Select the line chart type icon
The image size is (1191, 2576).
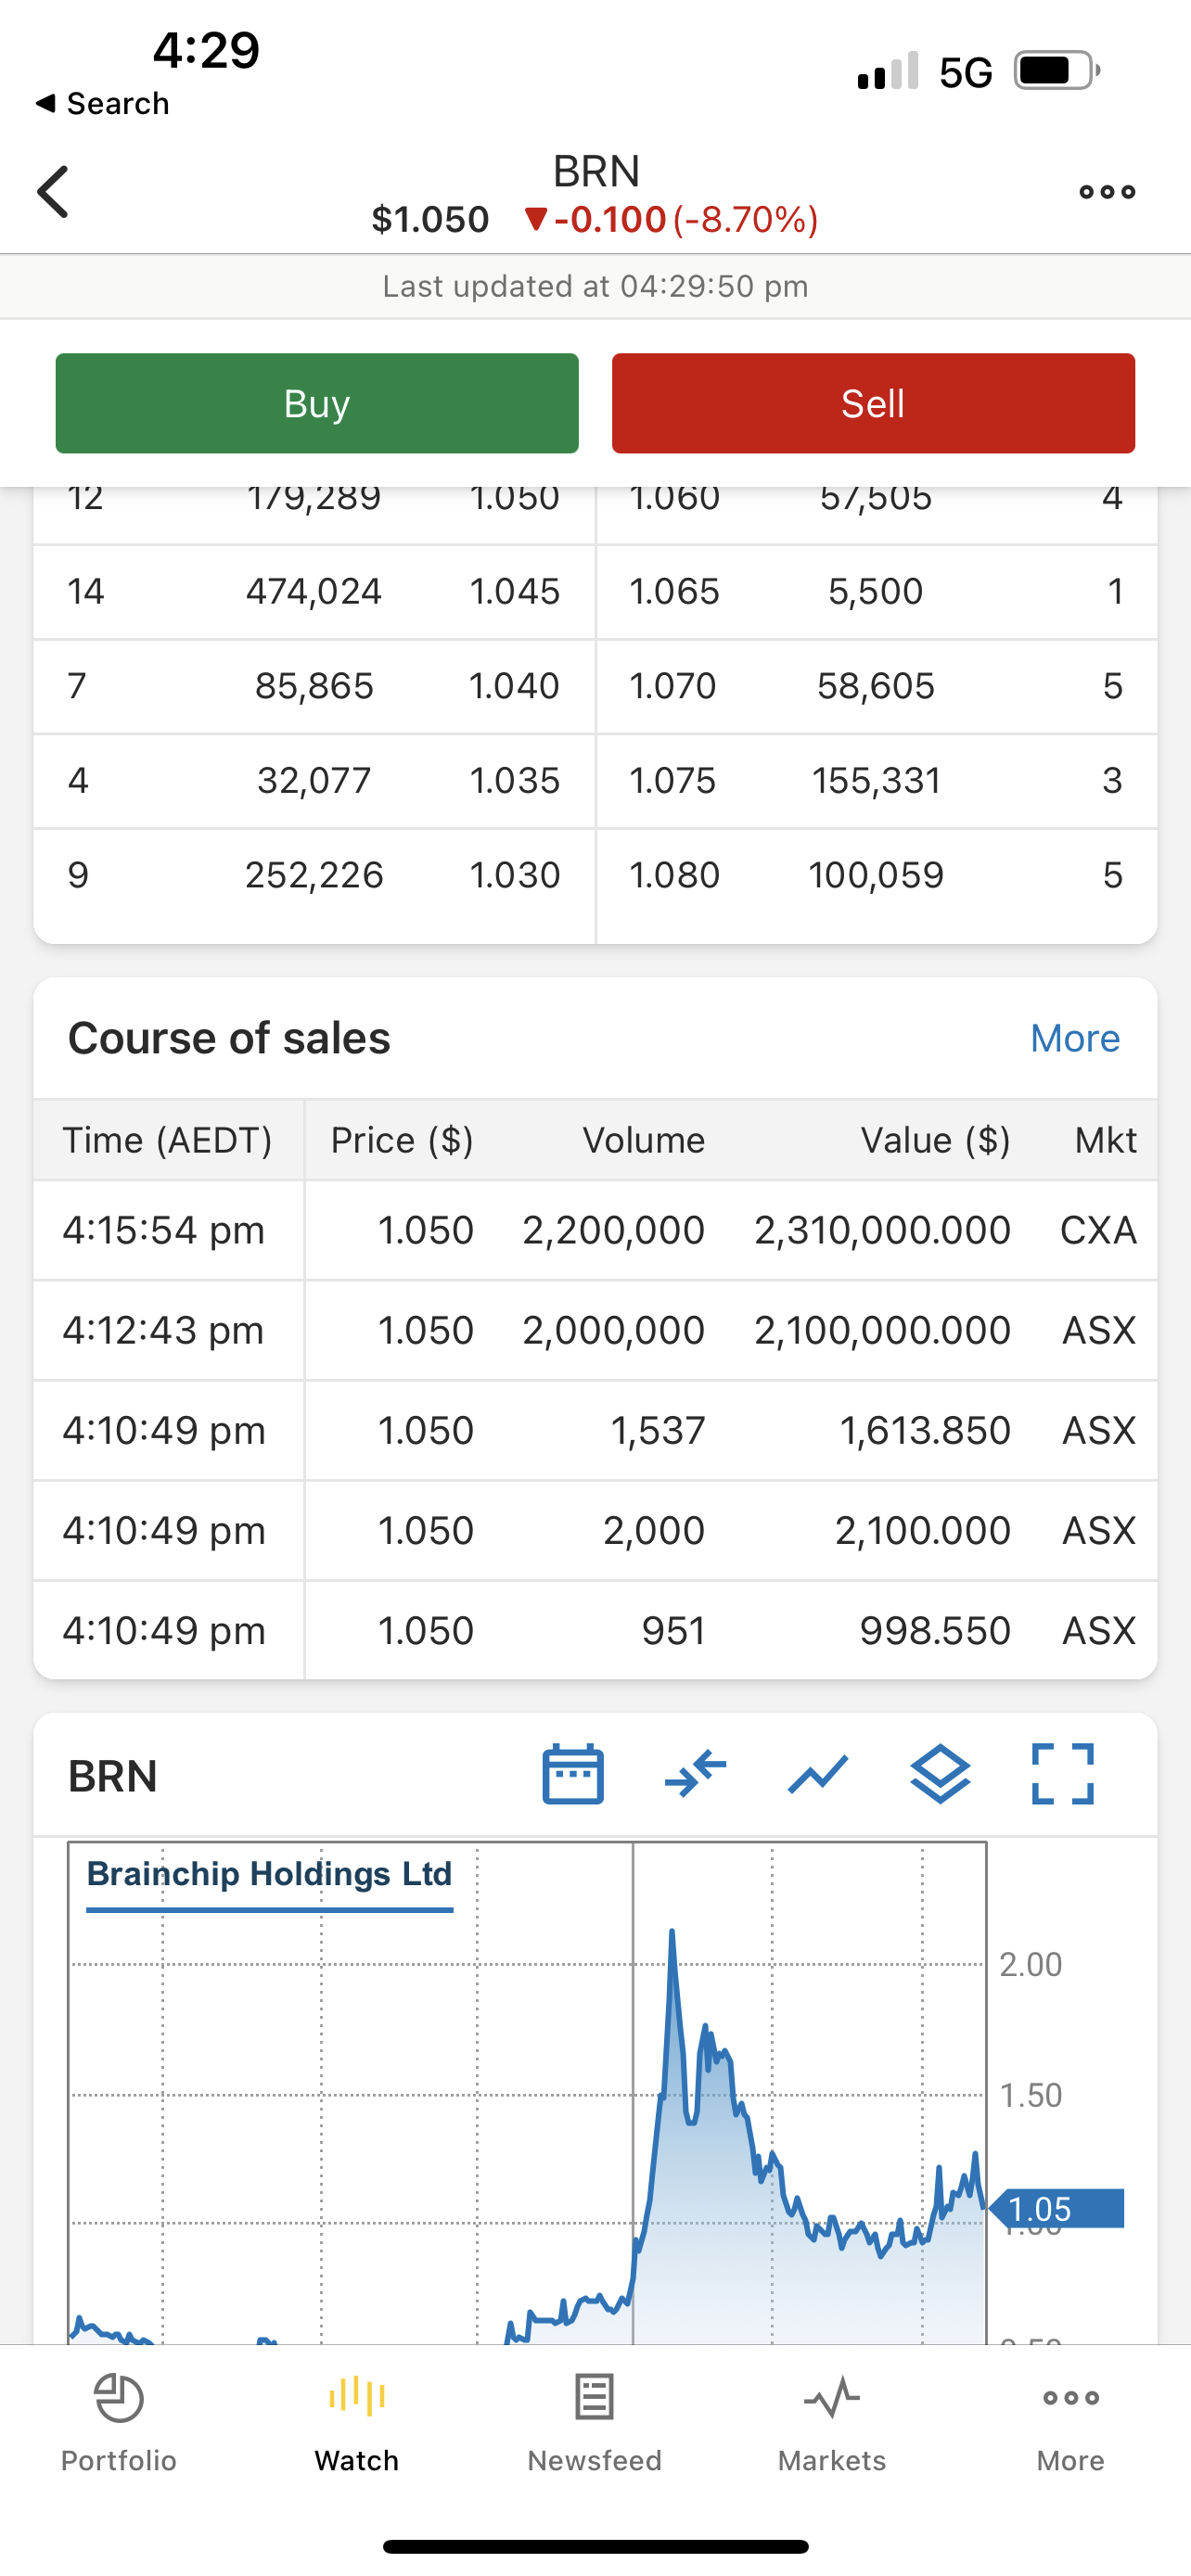[818, 1775]
